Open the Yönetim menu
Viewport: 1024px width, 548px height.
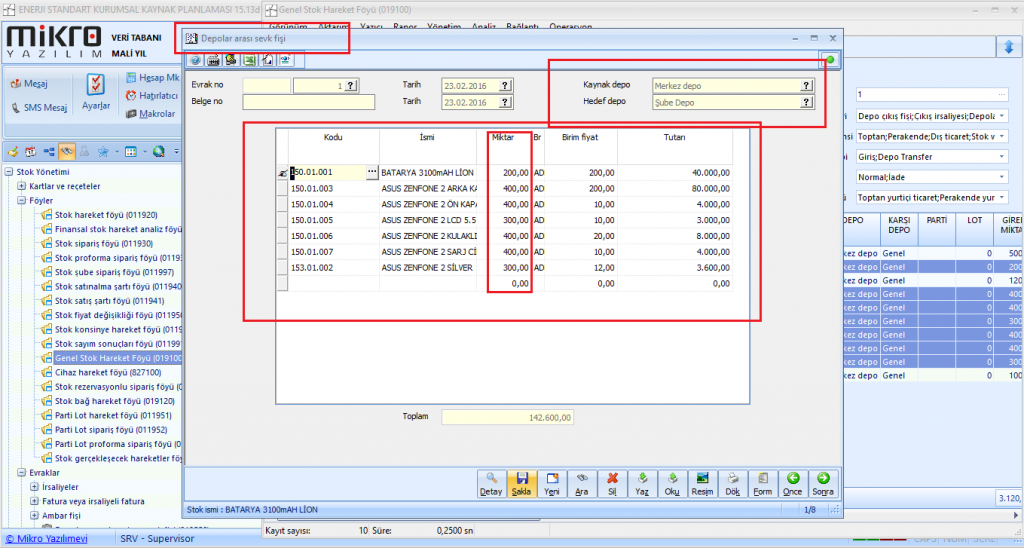(443, 27)
